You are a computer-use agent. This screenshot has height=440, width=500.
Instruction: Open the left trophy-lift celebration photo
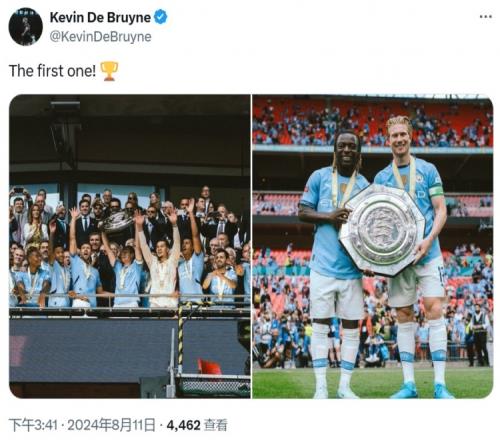tap(130, 246)
